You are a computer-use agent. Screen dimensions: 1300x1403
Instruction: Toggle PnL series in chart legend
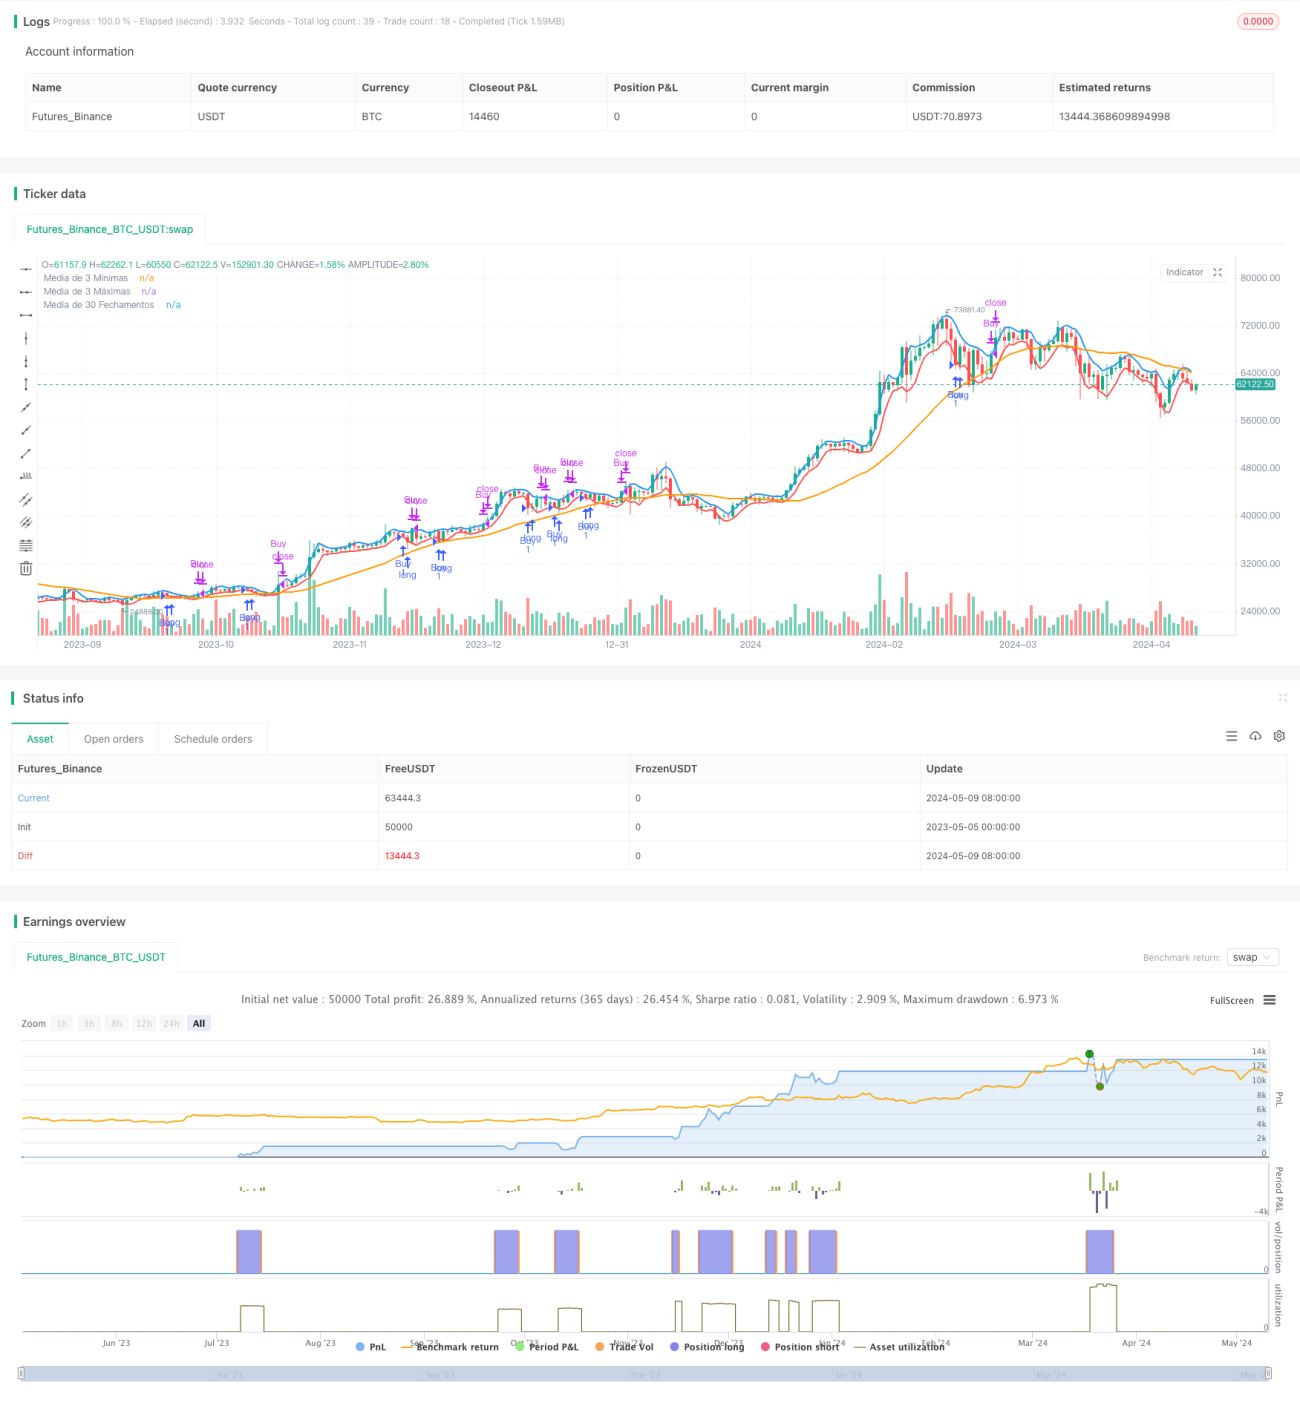pyautogui.click(x=370, y=1347)
